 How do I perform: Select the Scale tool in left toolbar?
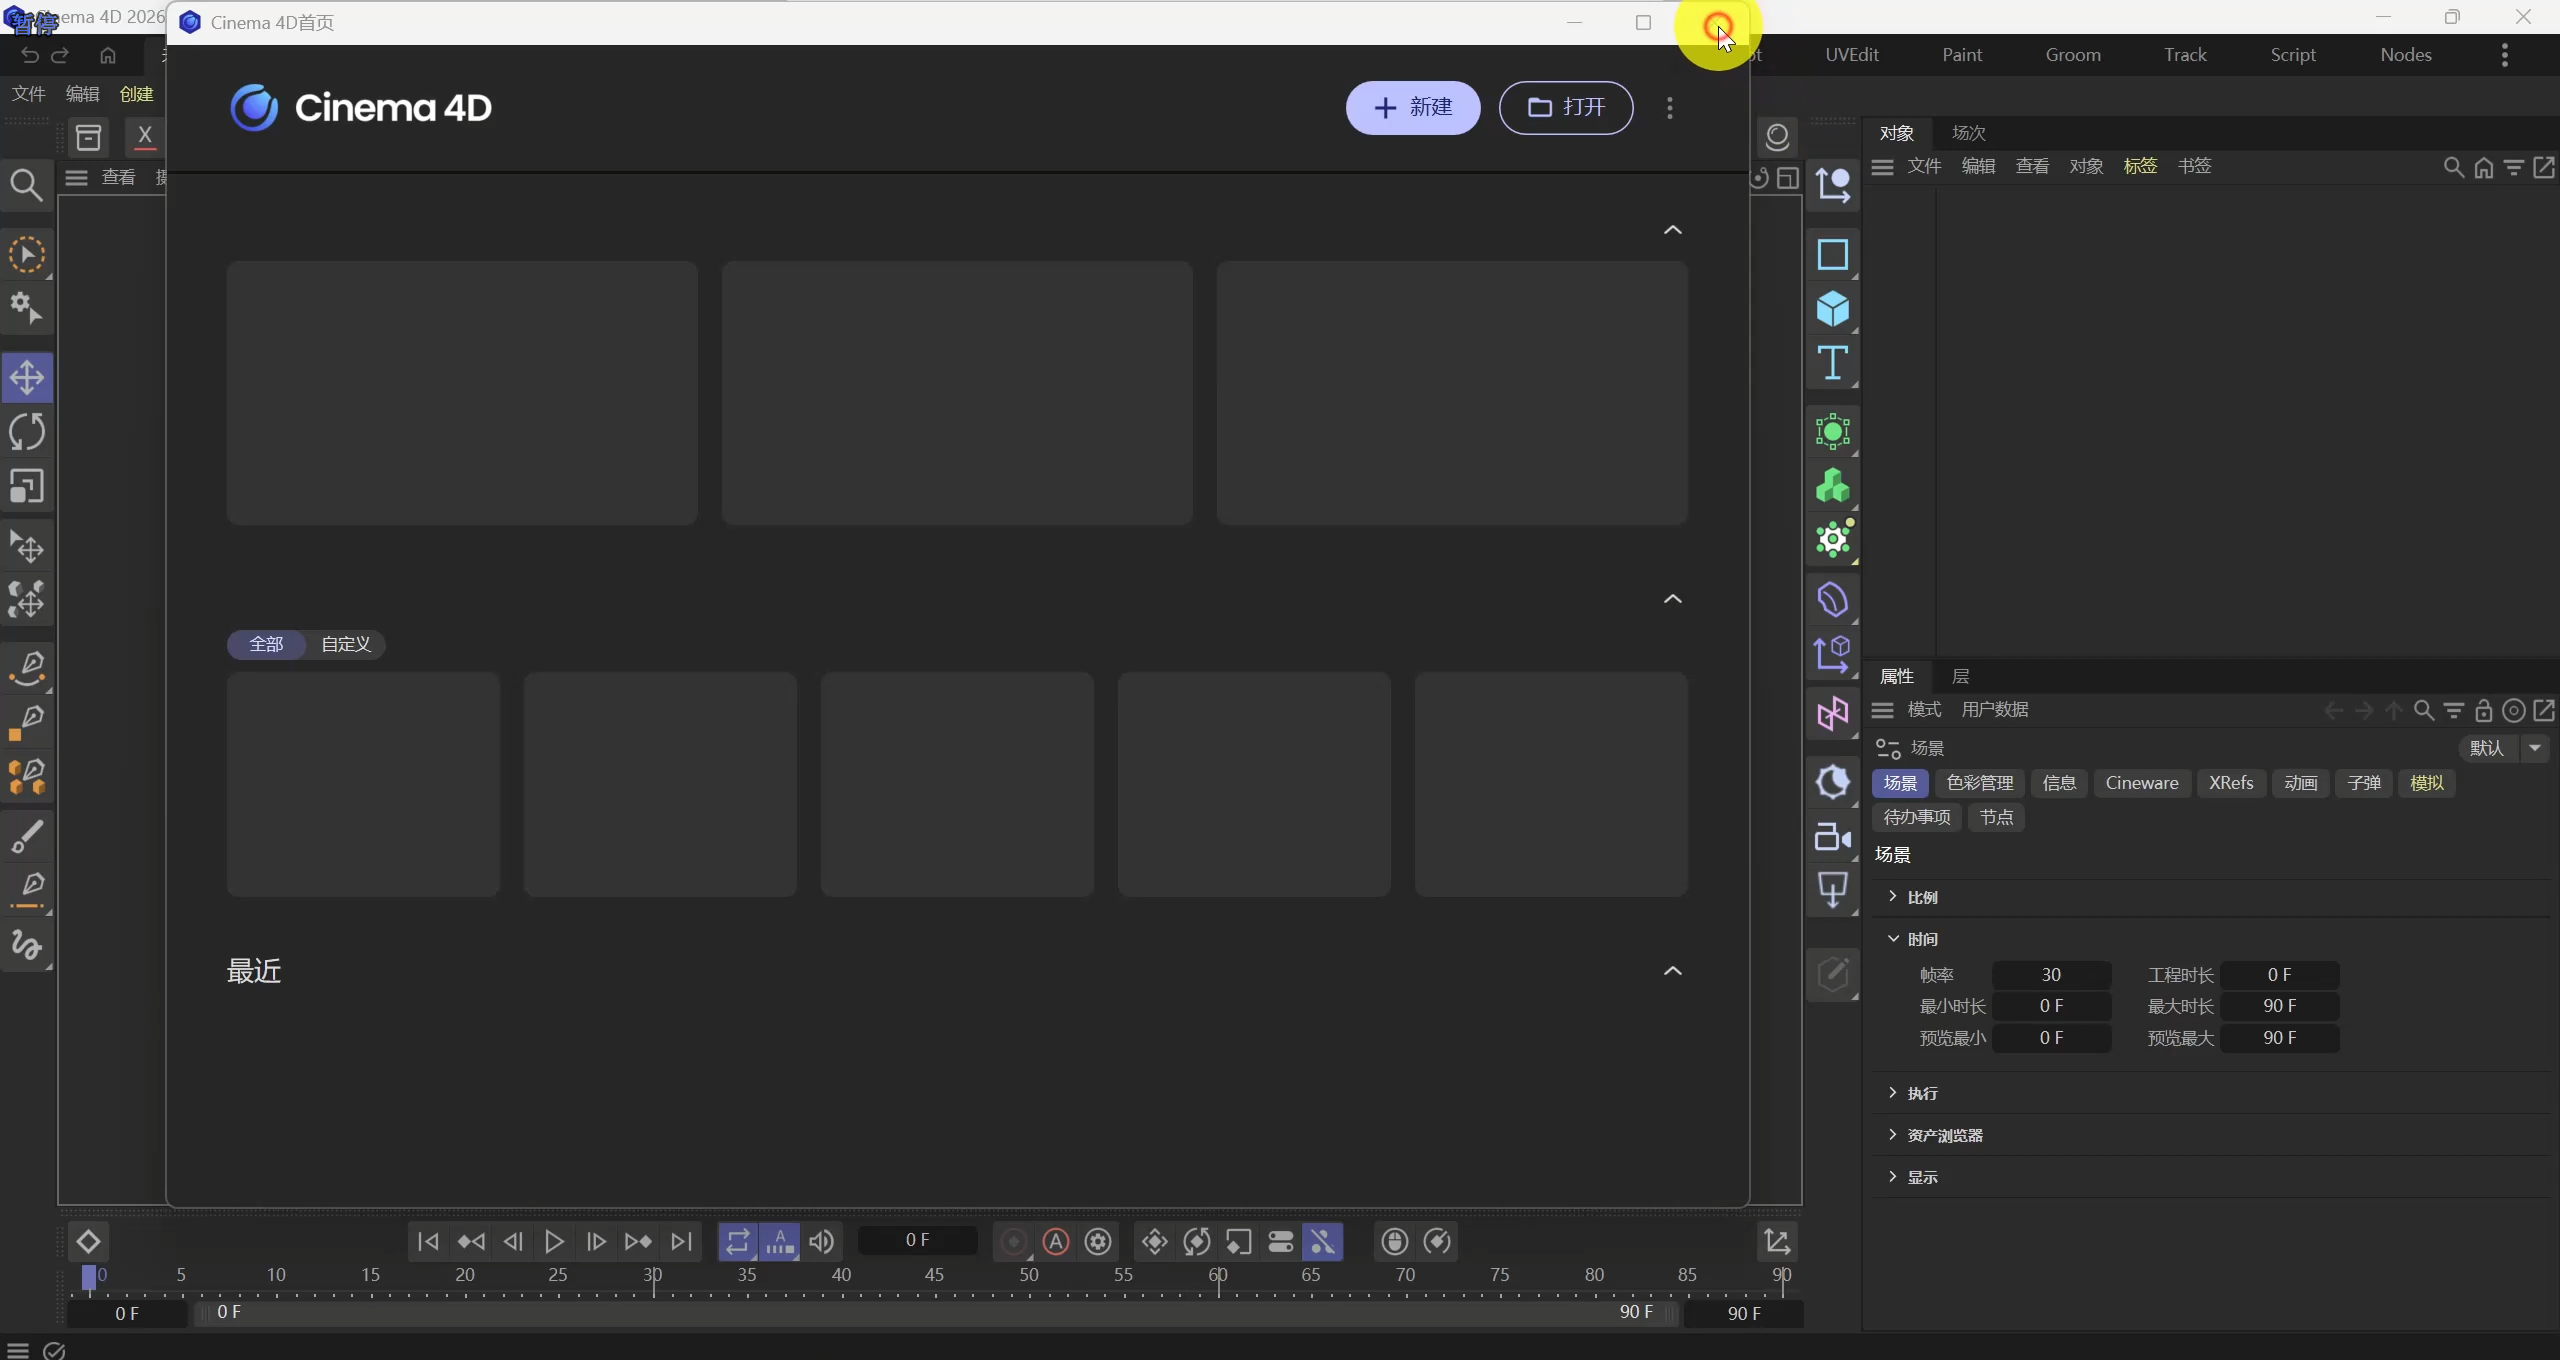(x=27, y=486)
